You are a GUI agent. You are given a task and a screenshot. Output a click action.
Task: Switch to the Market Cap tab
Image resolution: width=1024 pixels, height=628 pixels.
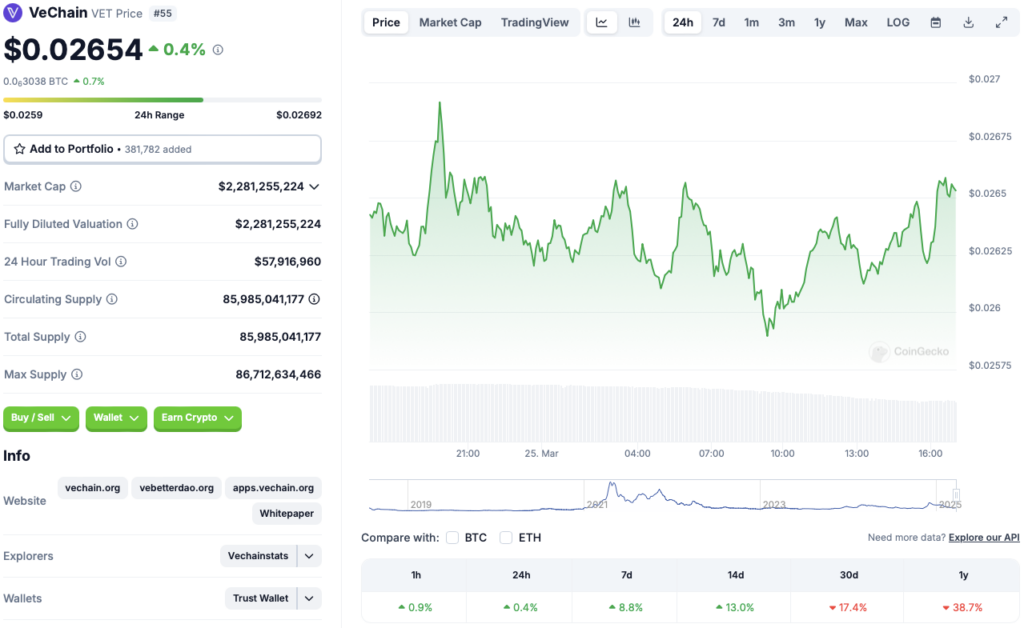(450, 22)
